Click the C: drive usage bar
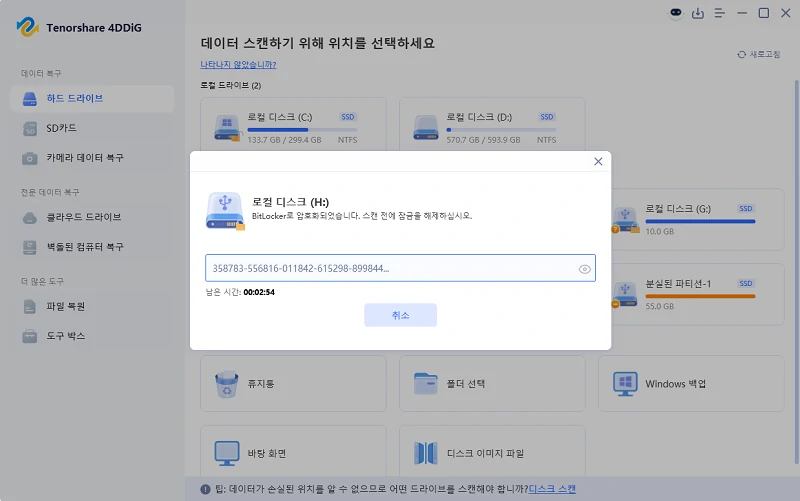Viewport: 800px width, 501px height. point(302,130)
